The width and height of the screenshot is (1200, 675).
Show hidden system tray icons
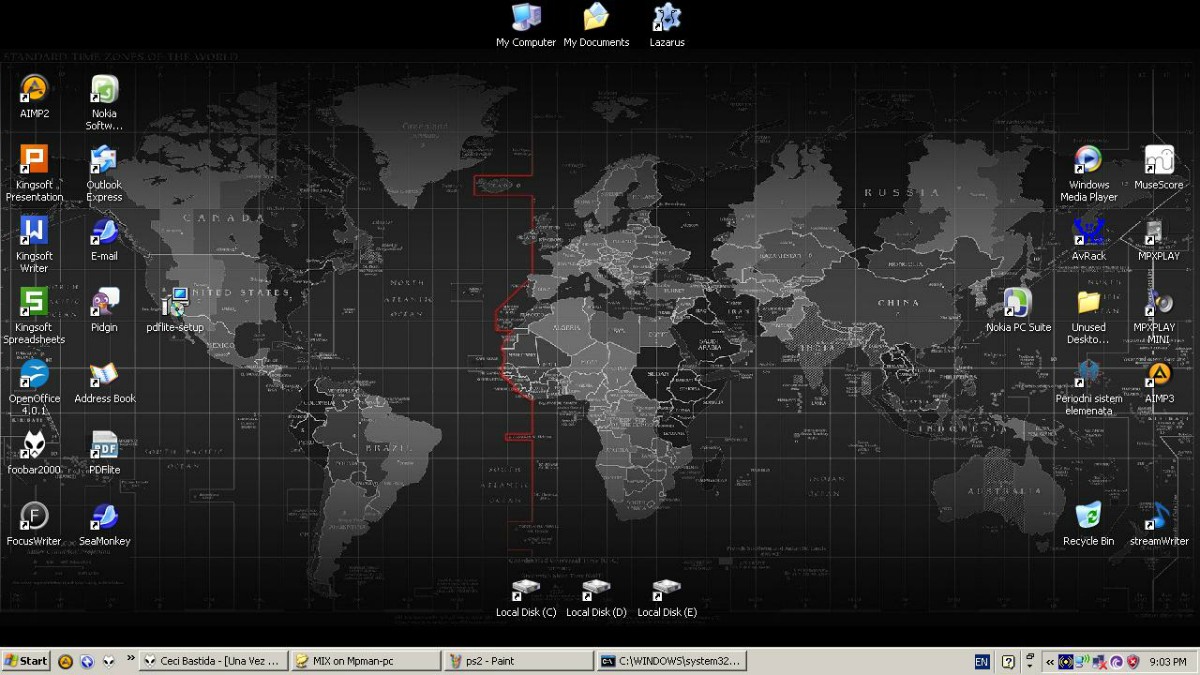1049,661
